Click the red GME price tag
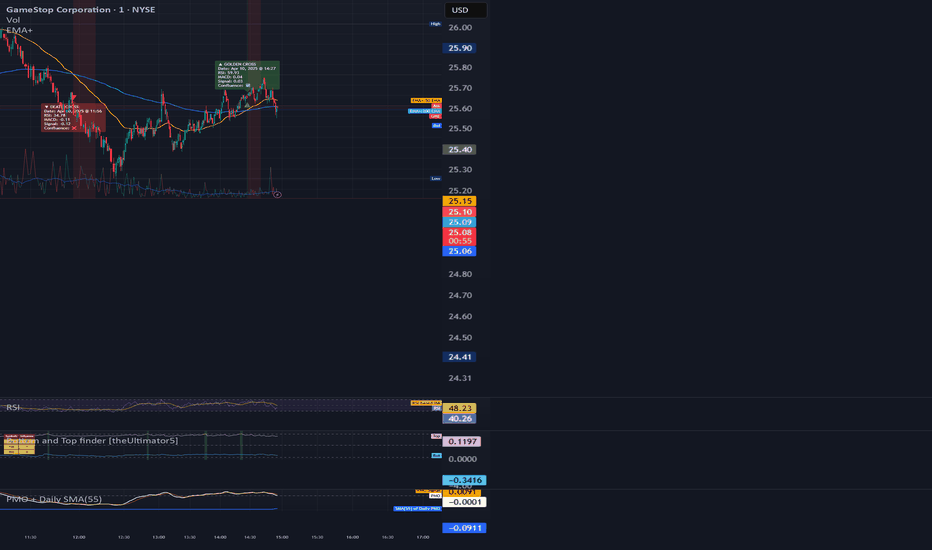 [436, 117]
